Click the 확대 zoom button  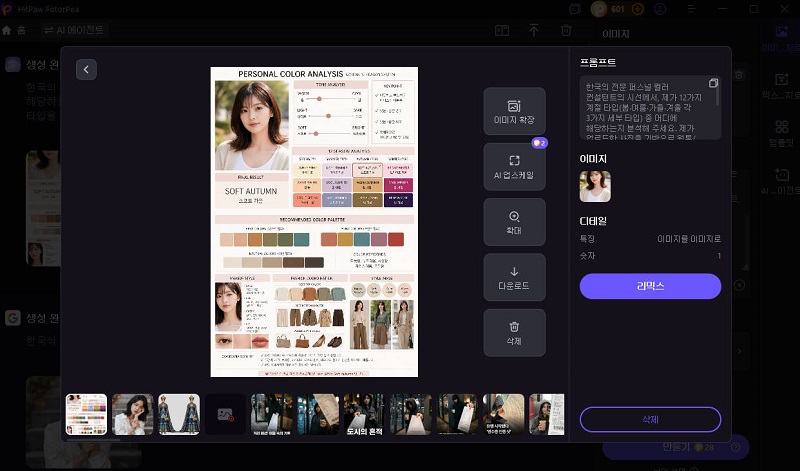[x=514, y=222]
